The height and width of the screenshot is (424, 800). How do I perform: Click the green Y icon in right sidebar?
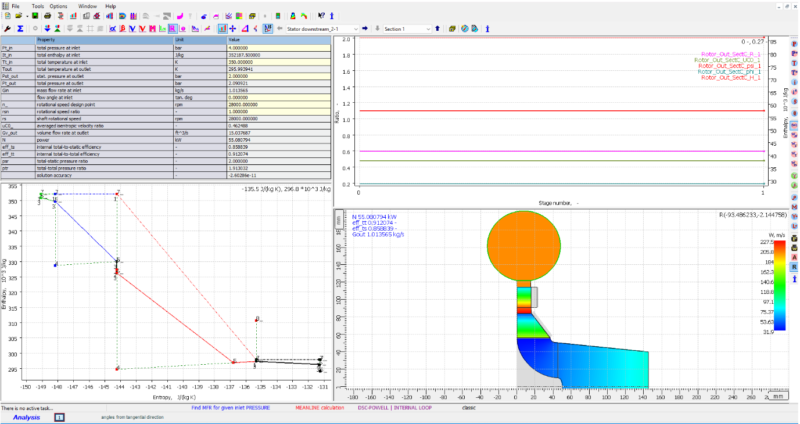(794, 175)
